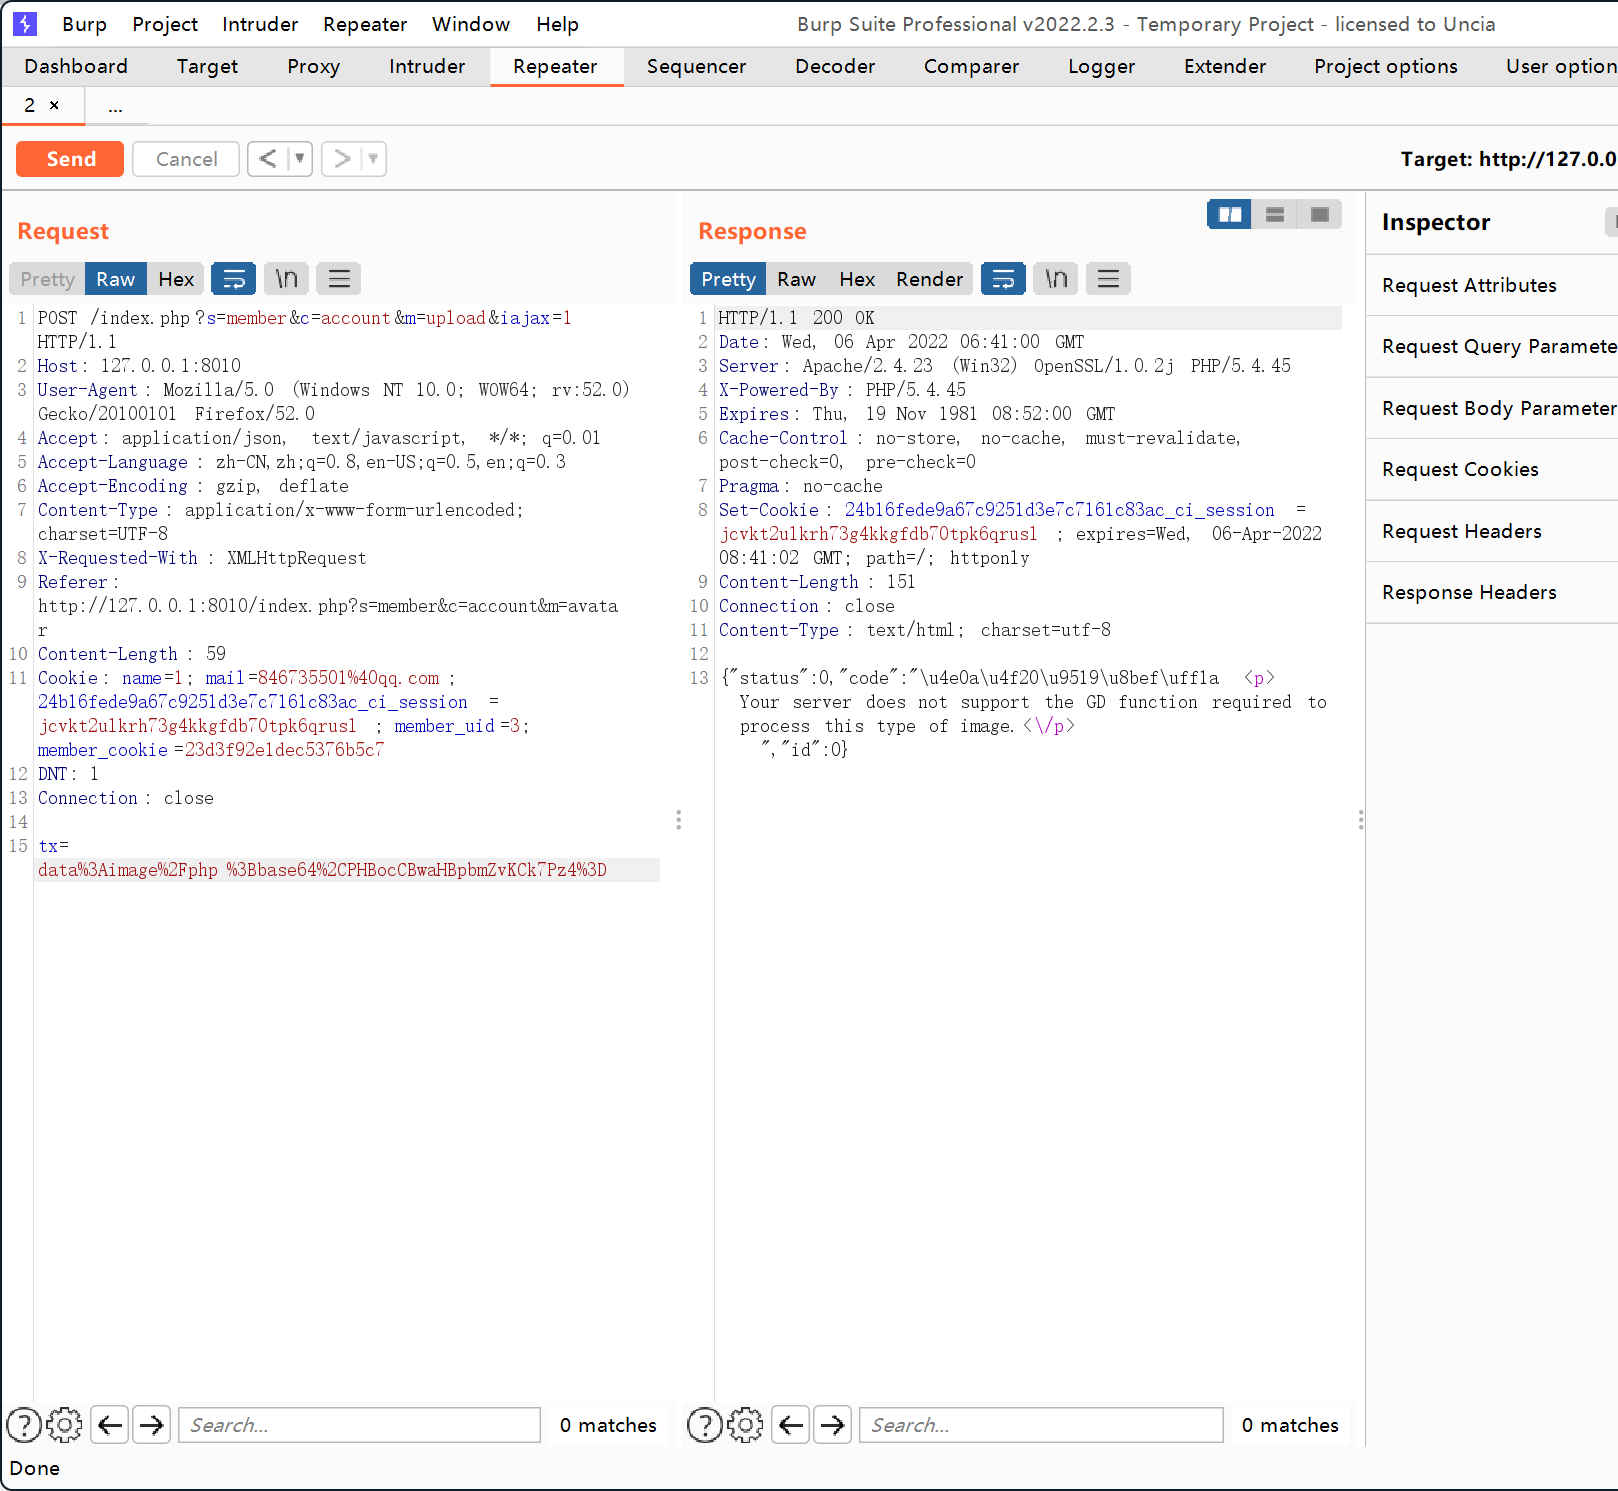1618x1491 pixels.
Task: Switch to the Target tab
Action: pos(207,66)
